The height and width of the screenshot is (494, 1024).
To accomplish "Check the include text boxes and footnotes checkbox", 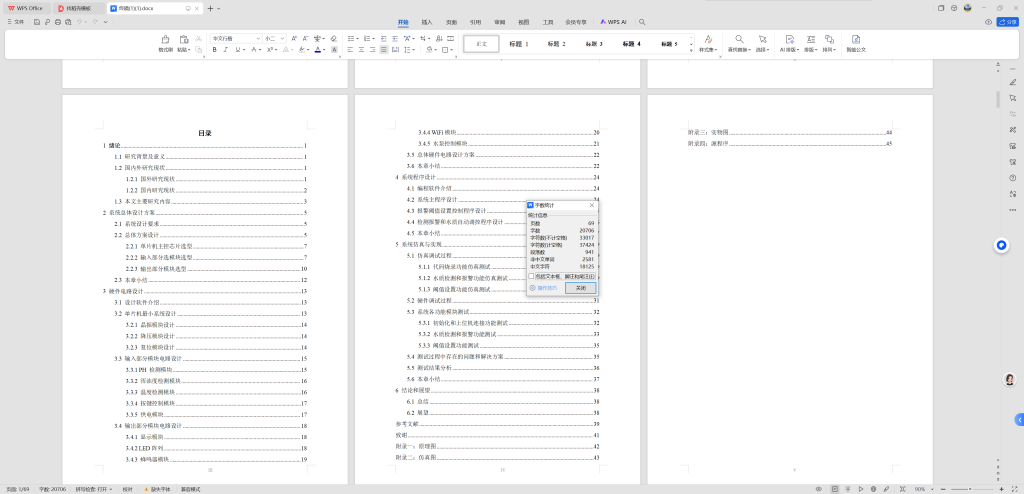I will point(531,276).
